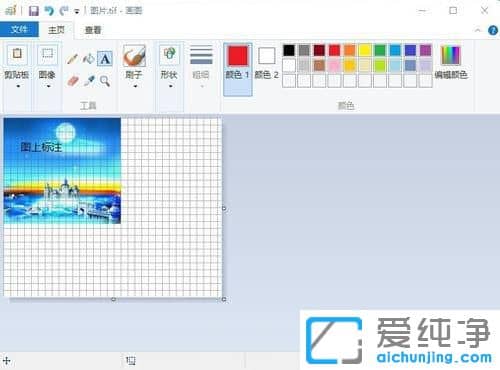Screen dimensions: 500x370
Task: Open the Edit colors rainbow icon
Action: coord(451,55)
